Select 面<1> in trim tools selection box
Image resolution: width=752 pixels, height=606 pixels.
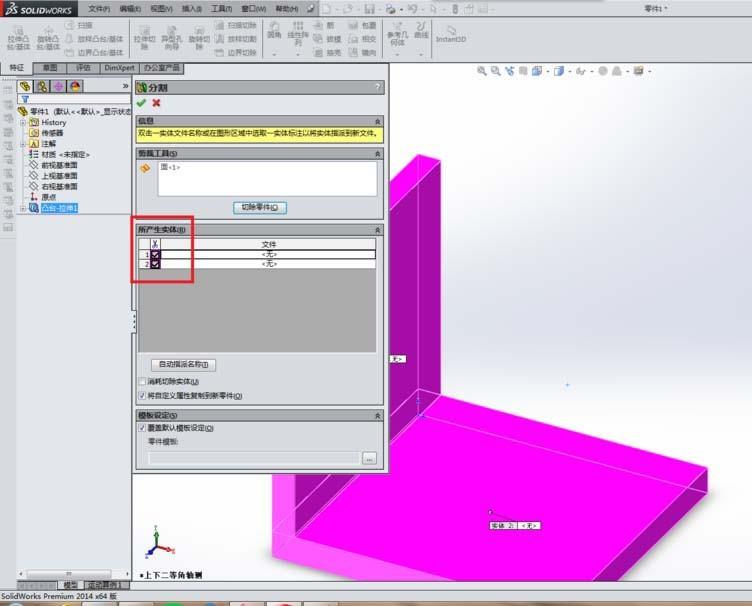[x=170, y=167]
